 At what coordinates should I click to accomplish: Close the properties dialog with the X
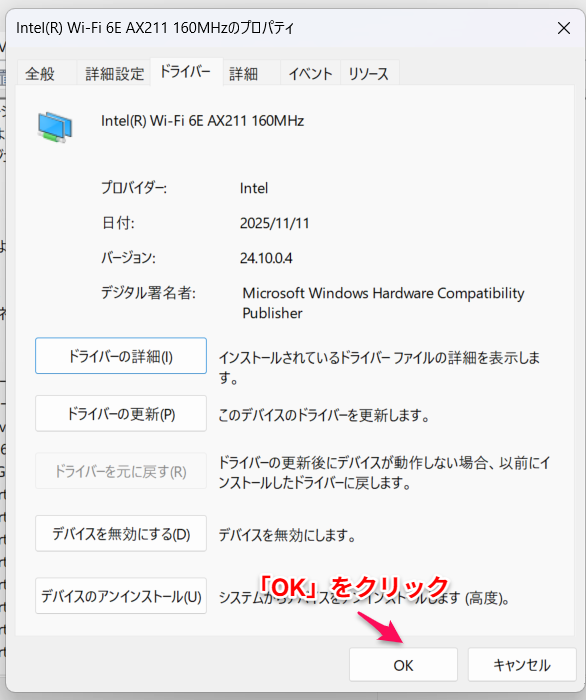click(x=564, y=28)
